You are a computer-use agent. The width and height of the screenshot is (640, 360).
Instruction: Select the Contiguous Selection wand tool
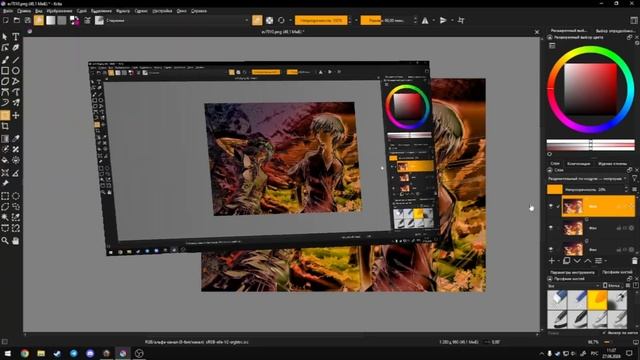pyautogui.click(x=5, y=218)
